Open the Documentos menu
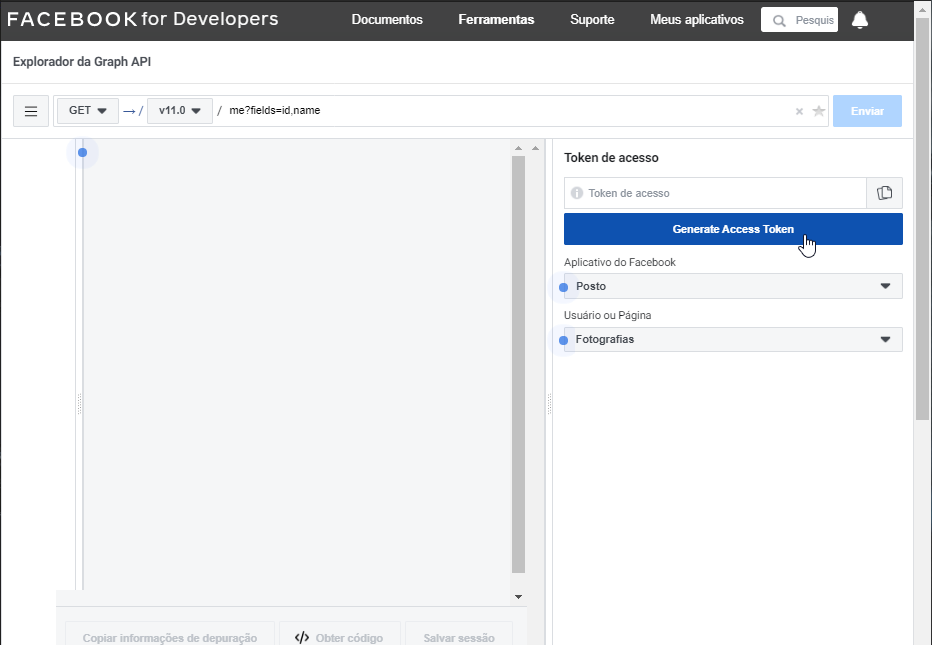Viewport: 932px width, 645px height. [387, 20]
